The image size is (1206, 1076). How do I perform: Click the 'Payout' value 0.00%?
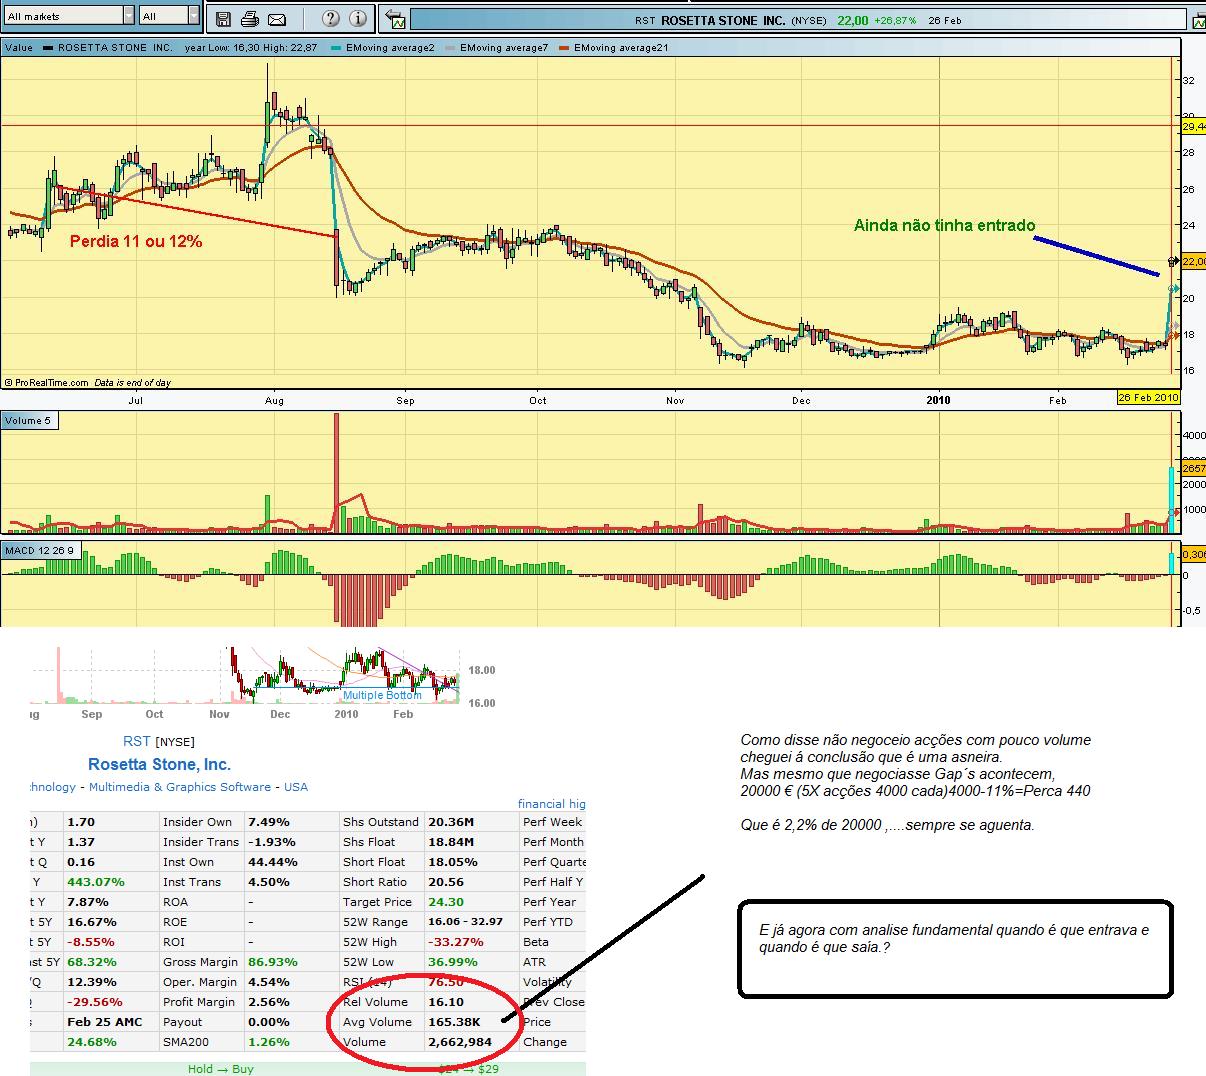(x=269, y=1022)
